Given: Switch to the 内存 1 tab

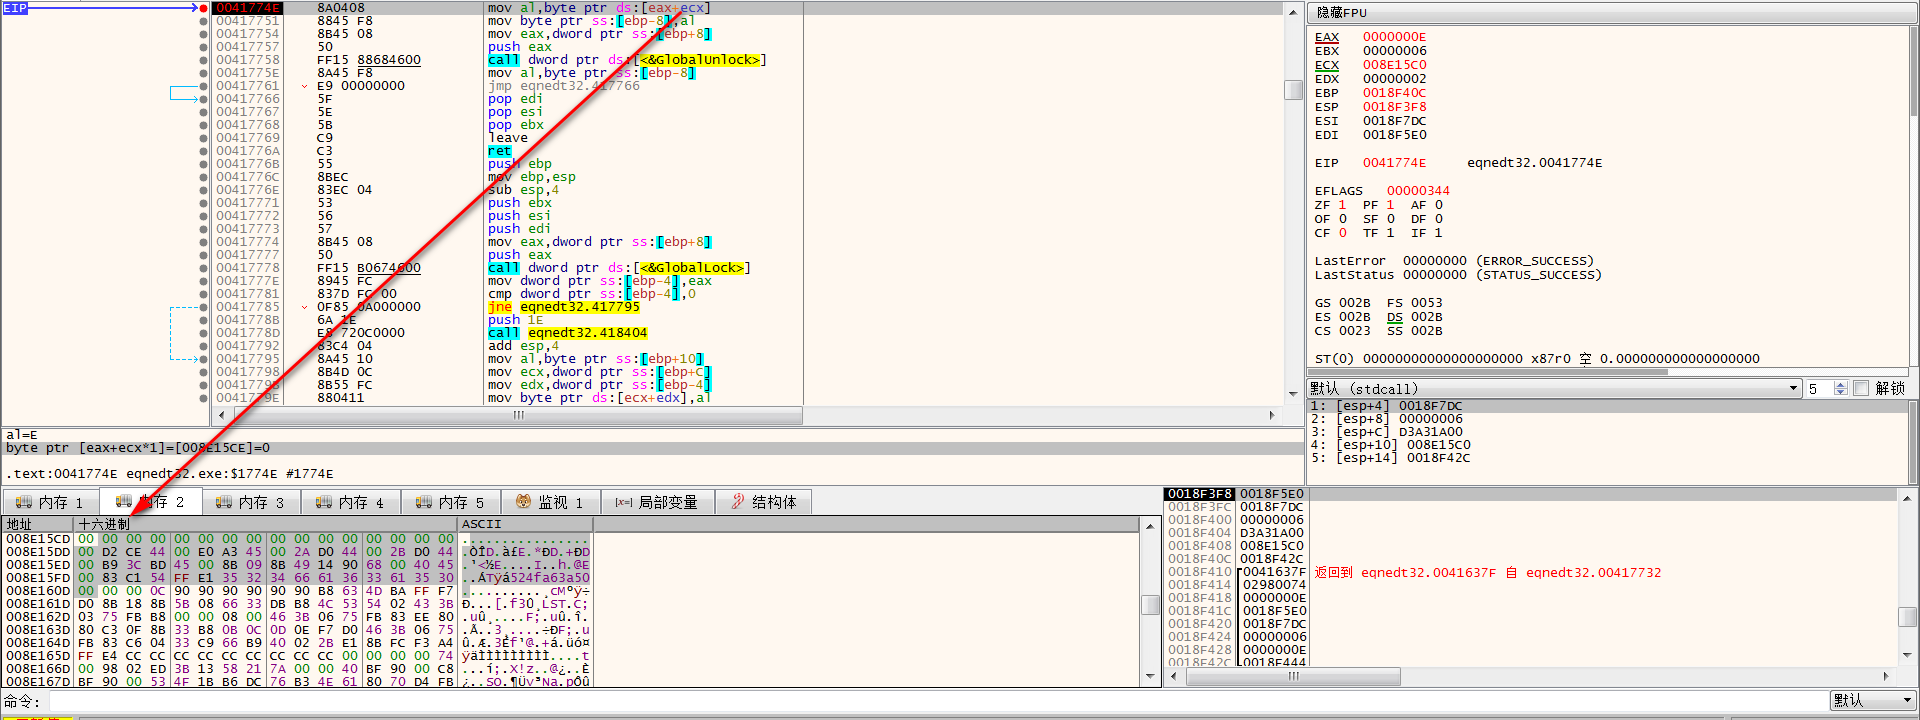Looking at the screenshot, I should (51, 502).
